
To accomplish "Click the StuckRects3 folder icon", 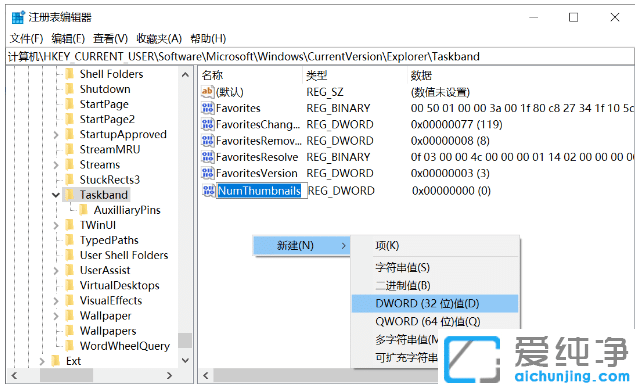I will click(70, 179).
